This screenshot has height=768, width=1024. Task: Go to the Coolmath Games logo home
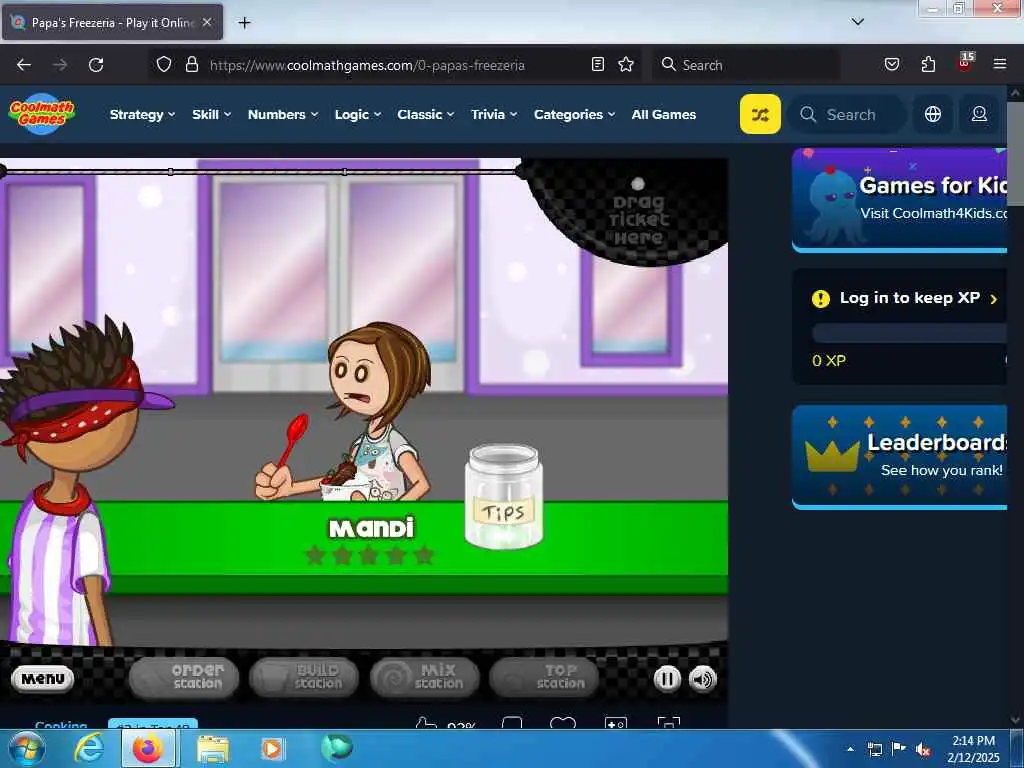pos(42,114)
